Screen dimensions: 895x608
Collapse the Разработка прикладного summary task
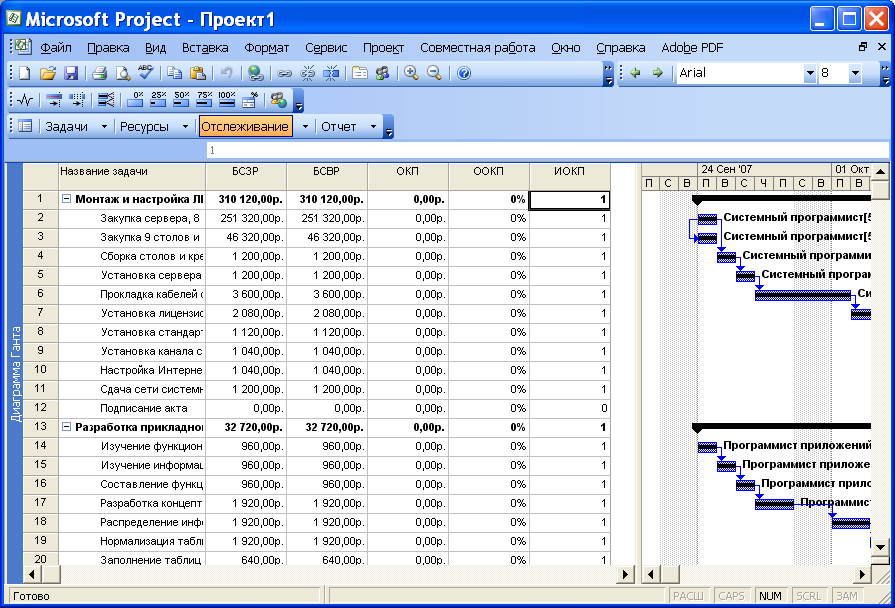tap(66, 426)
